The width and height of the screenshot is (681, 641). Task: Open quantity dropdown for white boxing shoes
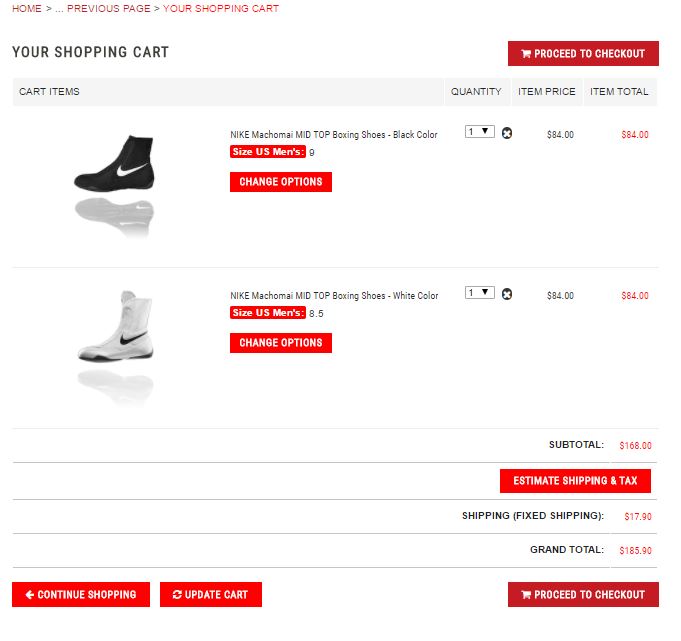coord(480,292)
